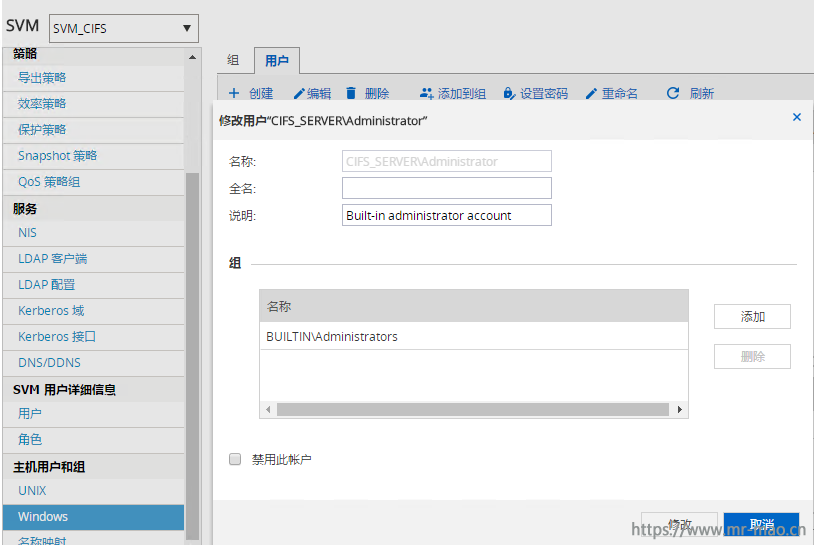This screenshot has height=545, width=814.
Task: Click the disabled 删除 button beside group list
Action: coord(752,357)
